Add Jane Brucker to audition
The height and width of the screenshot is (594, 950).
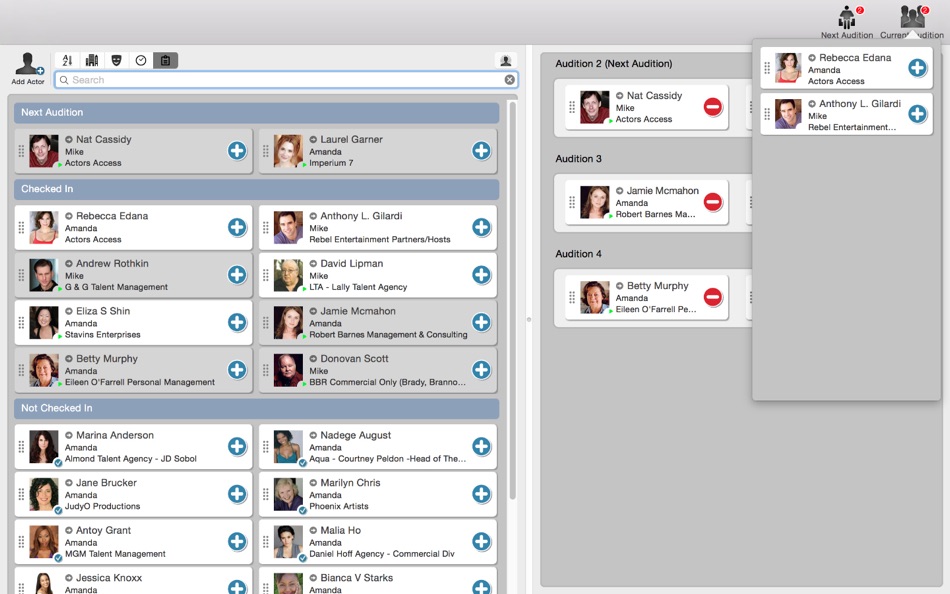pyautogui.click(x=237, y=494)
